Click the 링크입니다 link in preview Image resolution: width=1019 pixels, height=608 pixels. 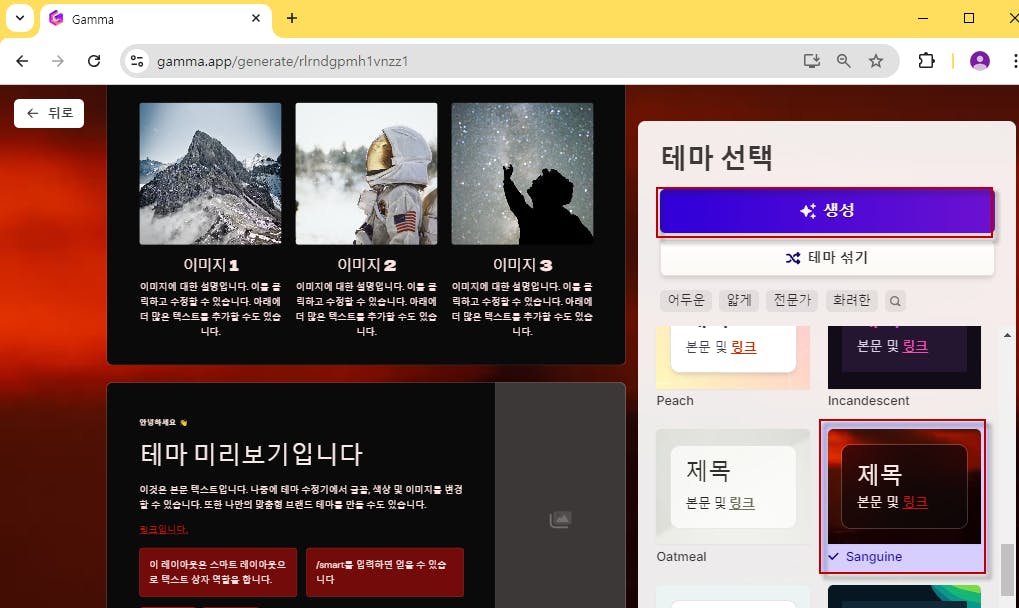[164, 529]
